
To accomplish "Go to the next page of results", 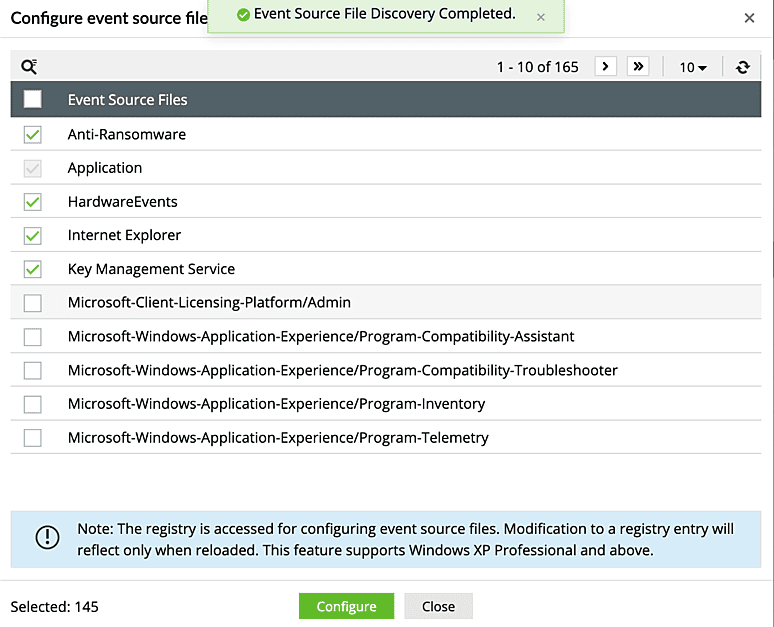I will click(605, 67).
